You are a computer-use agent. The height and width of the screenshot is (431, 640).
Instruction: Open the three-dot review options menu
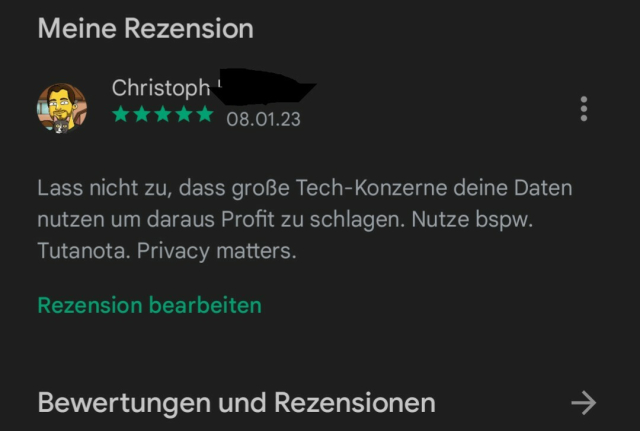tap(584, 109)
